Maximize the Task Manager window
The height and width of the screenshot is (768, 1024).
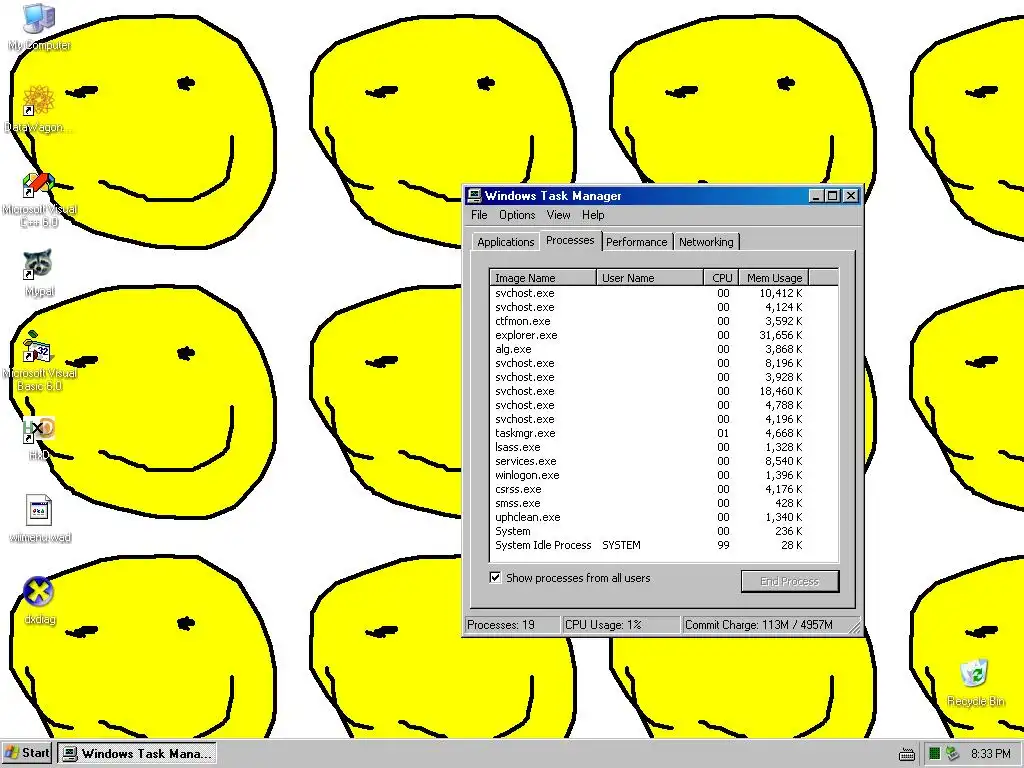pos(833,196)
